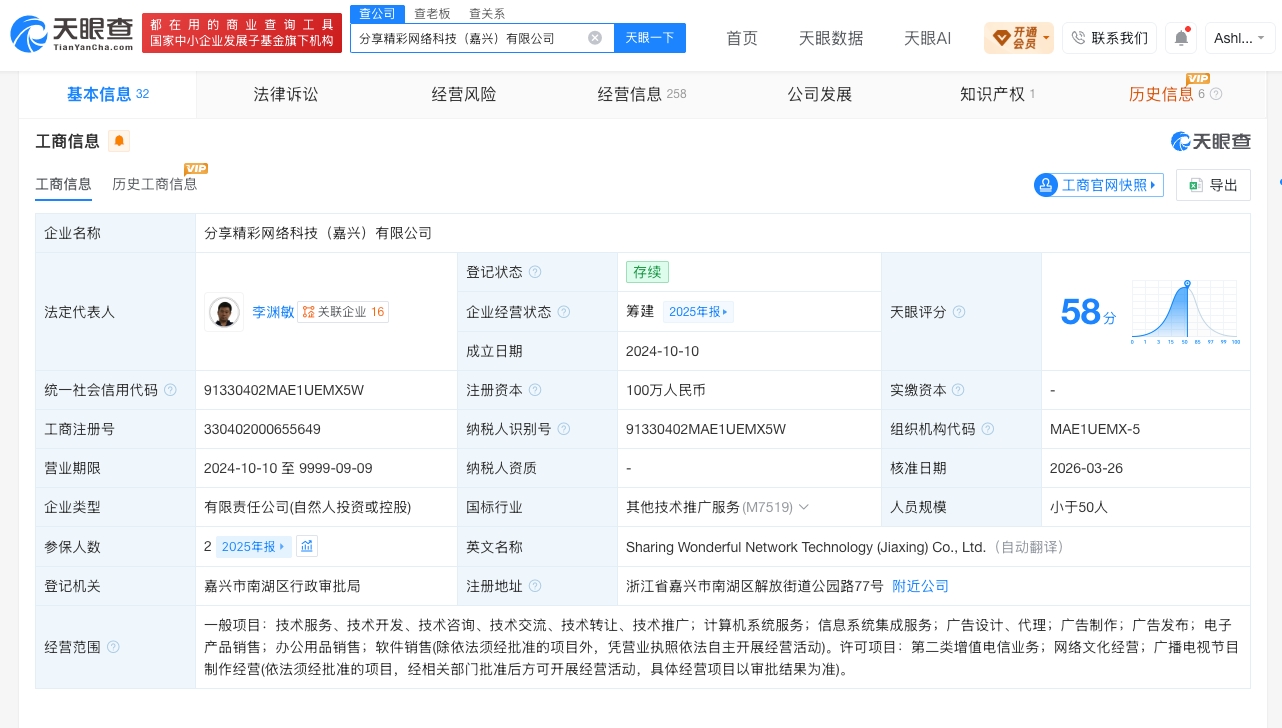
Task: Click help icon next to 经营范围
Action: 113,647
